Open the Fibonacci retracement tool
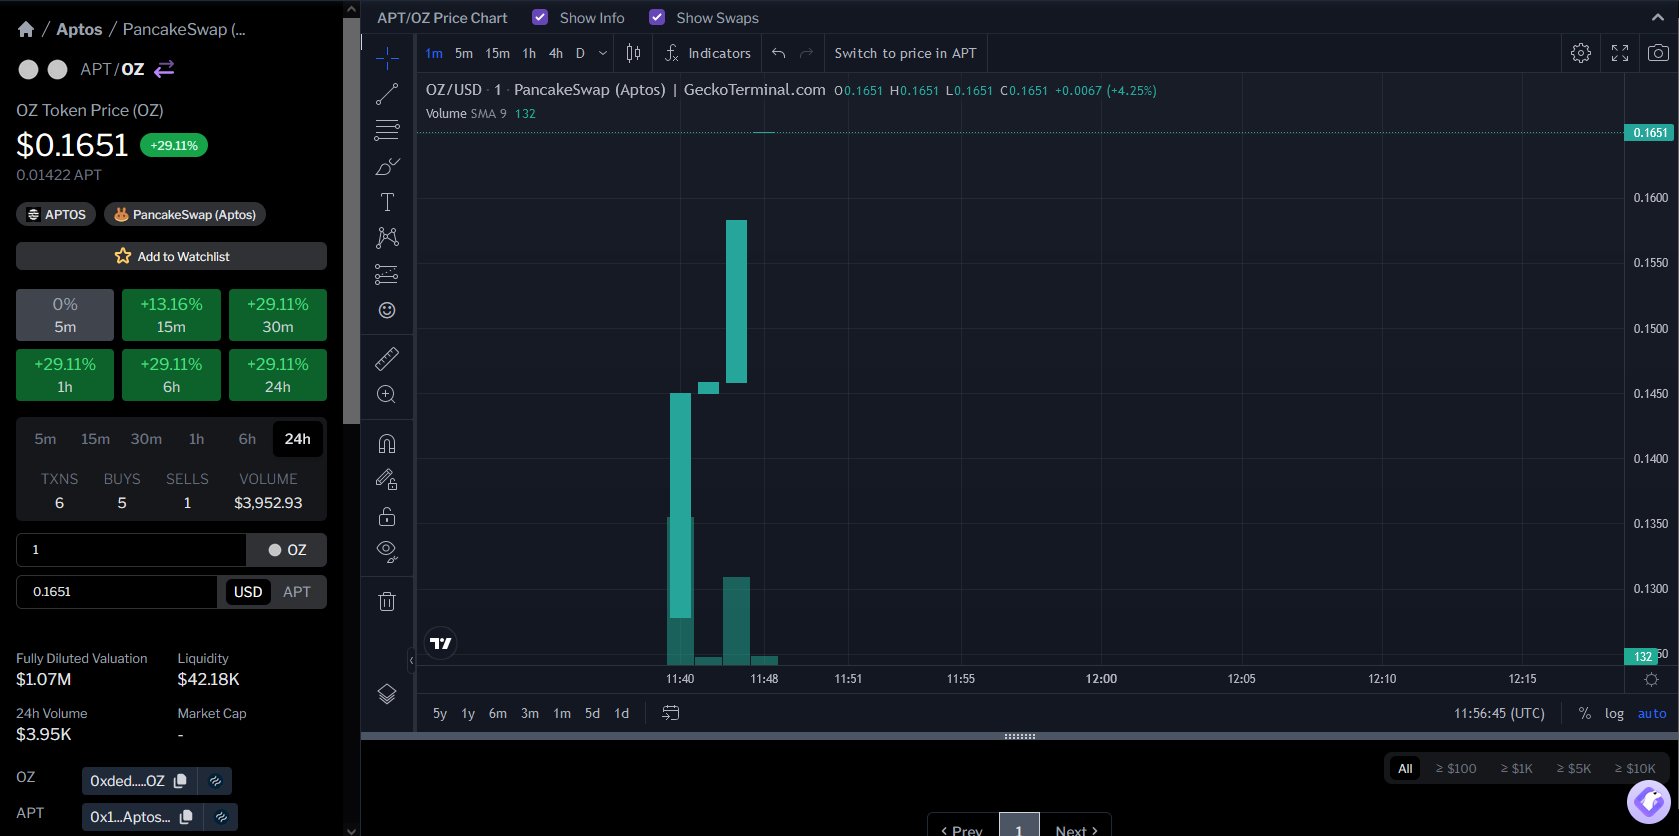Viewport: 1679px width, 836px height. 387,130
